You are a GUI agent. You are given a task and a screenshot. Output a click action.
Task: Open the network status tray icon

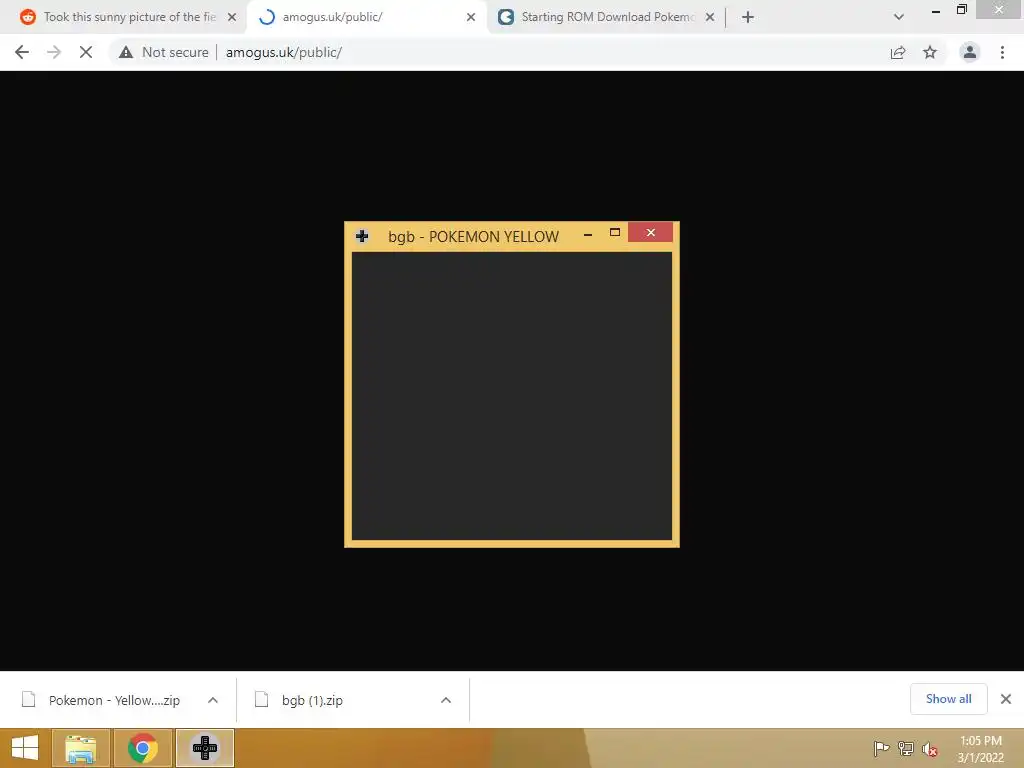pyautogui.click(x=906, y=748)
